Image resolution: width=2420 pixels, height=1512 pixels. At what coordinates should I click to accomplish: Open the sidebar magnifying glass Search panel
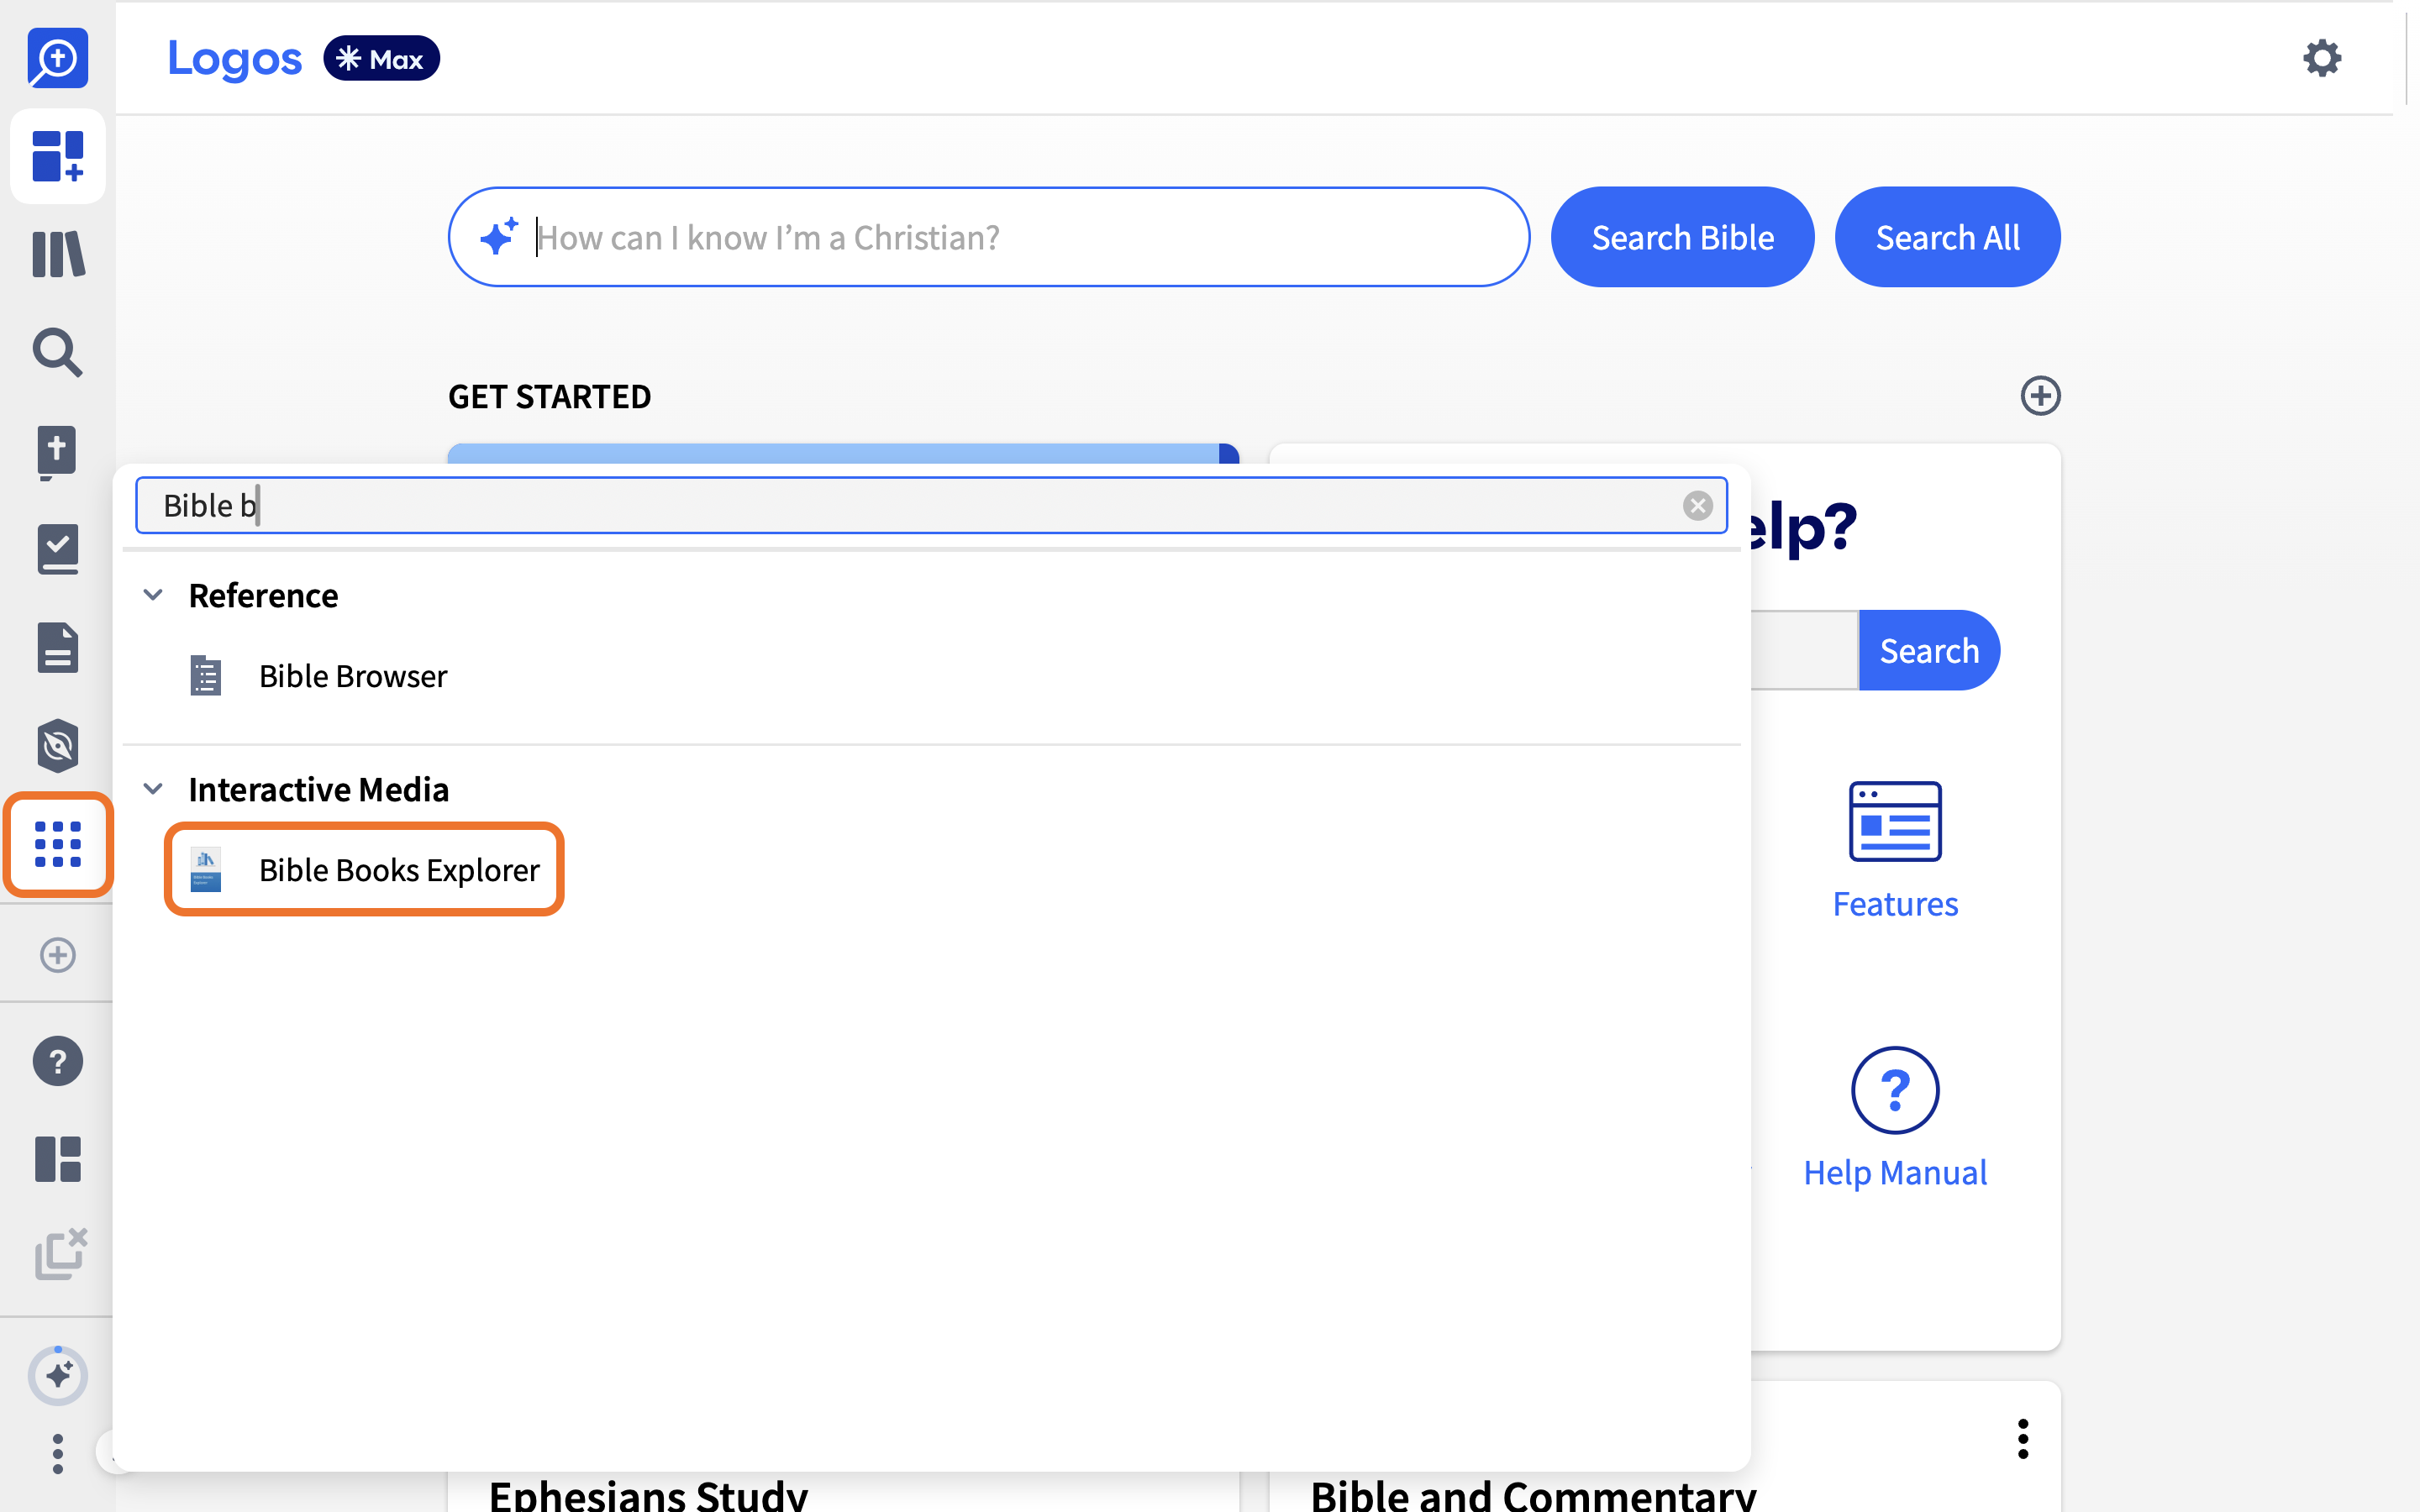pyautogui.click(x=57, y=352)
